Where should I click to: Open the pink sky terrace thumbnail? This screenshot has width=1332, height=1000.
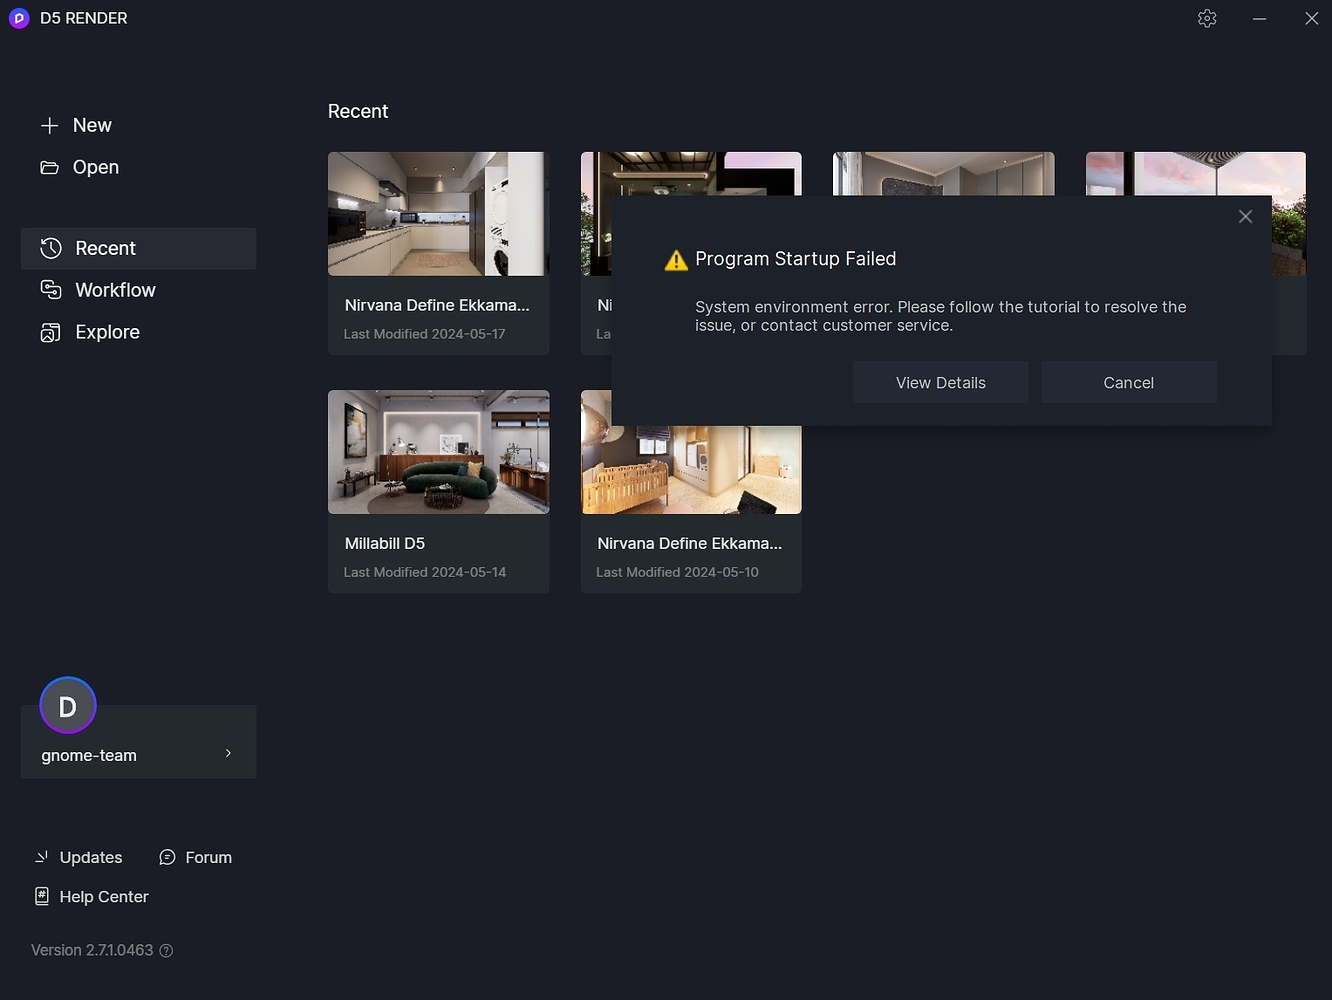pyautogui.click(x=1196, y=174)
